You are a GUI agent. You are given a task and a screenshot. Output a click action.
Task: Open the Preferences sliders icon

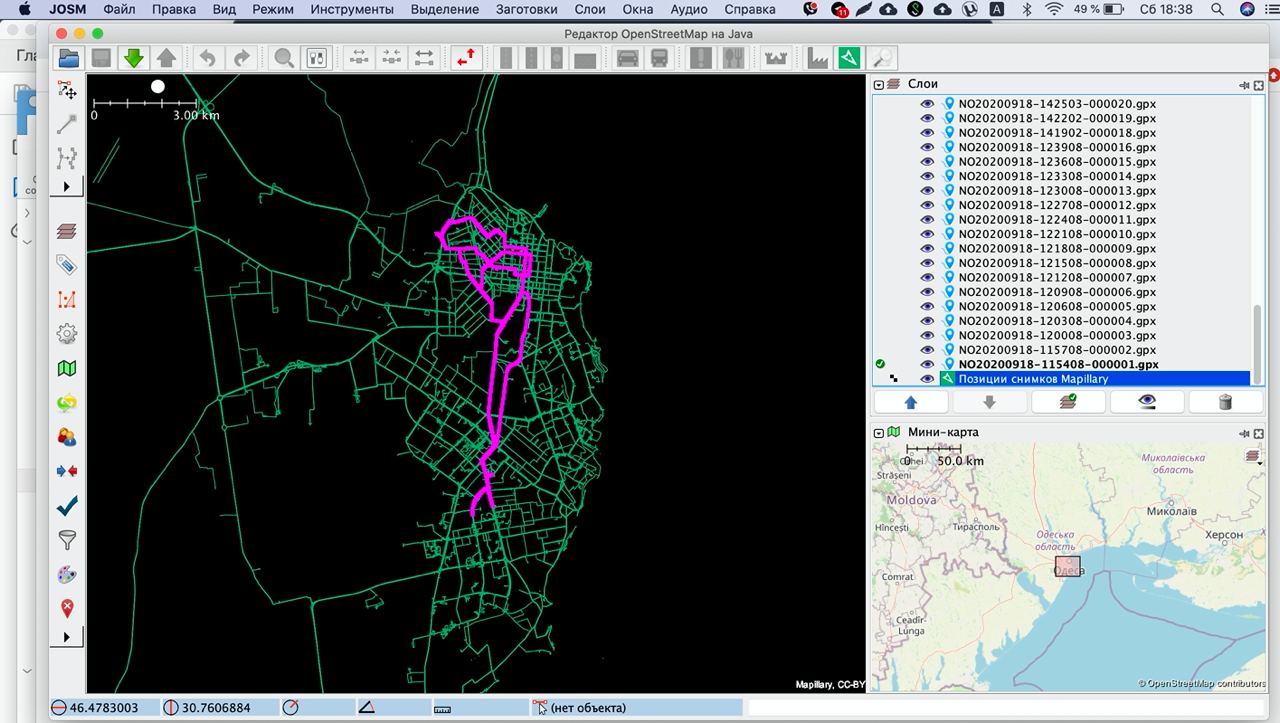point(316,58)
